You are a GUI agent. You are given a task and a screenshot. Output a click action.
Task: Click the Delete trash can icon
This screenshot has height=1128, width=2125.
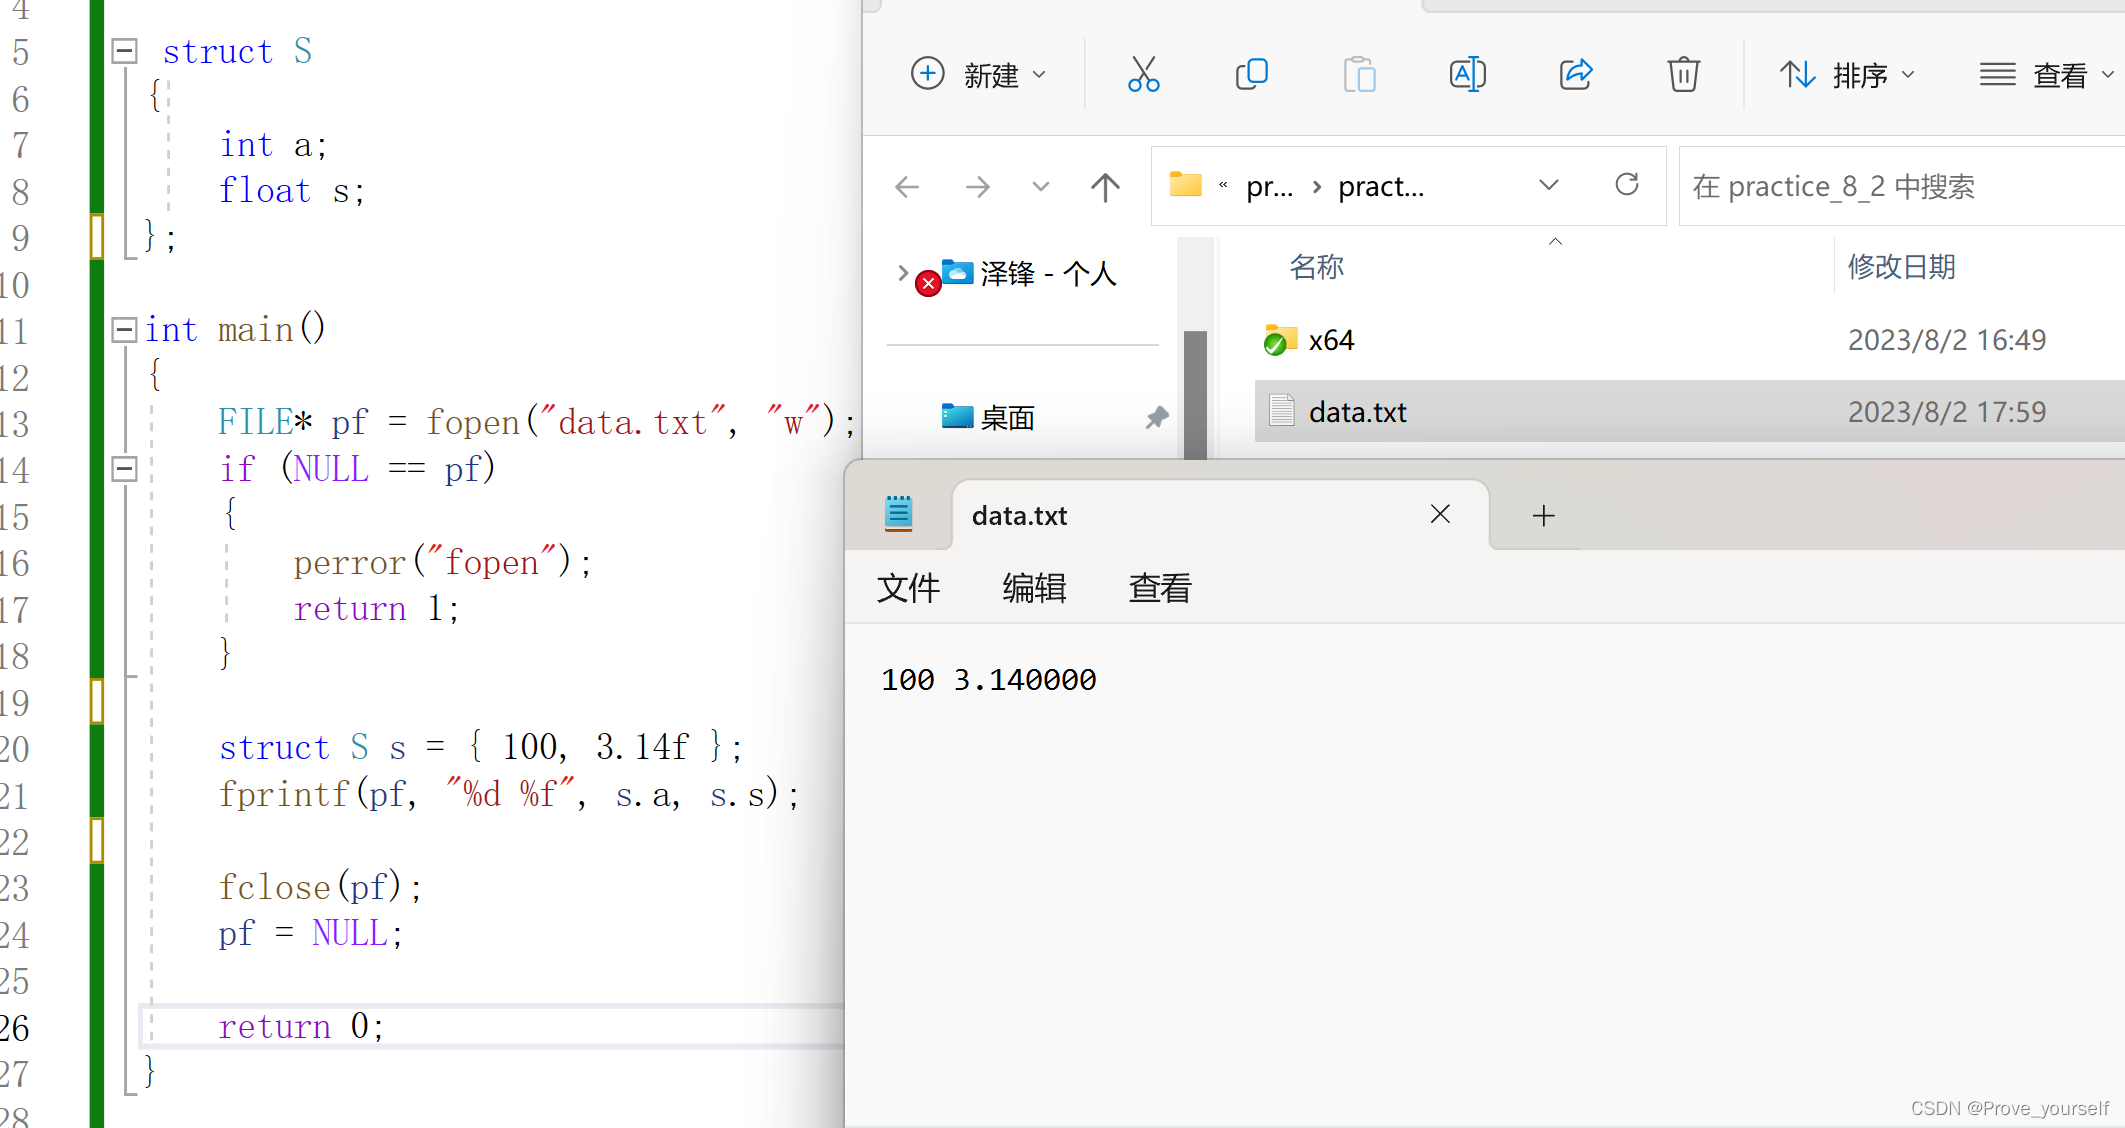click(x=1683, y=75)
